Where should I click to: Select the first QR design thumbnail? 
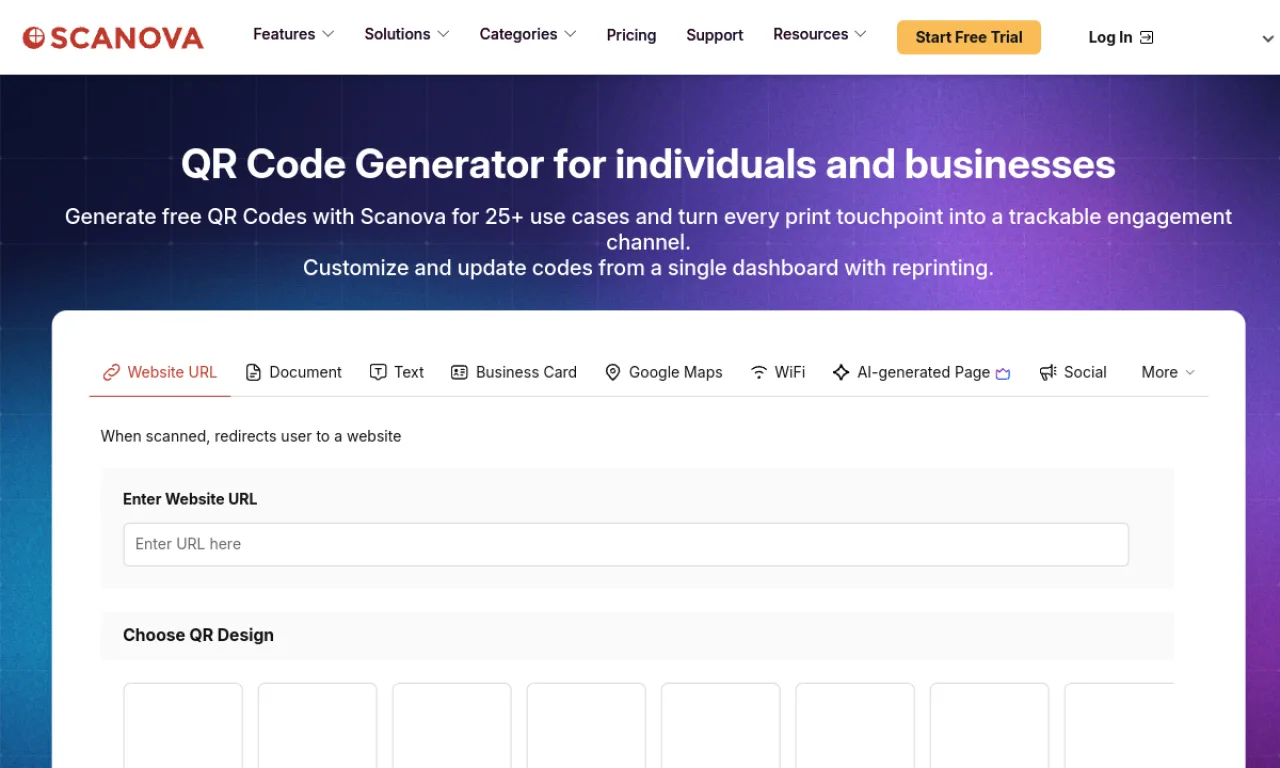pyautogui.click(x=183, y=725)
